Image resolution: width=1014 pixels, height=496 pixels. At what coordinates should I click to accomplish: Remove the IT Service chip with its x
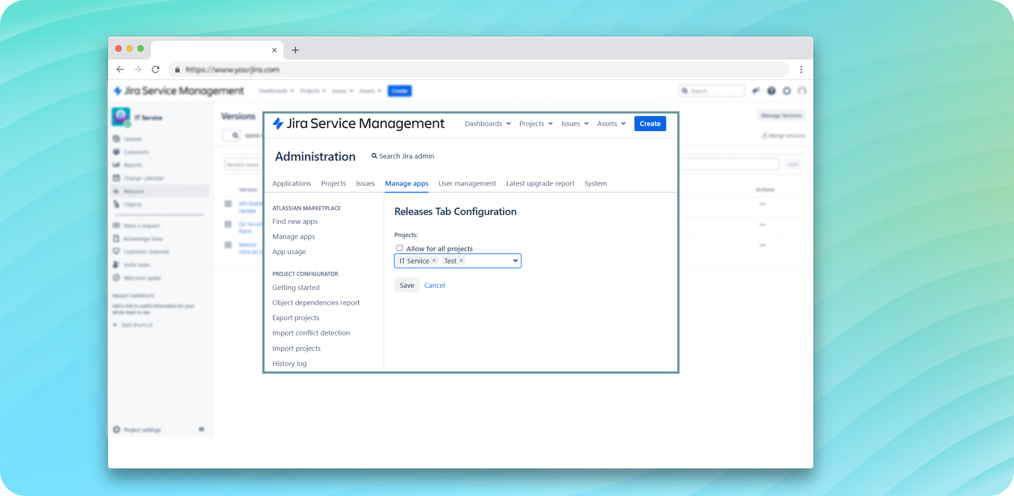coord(434,261)
